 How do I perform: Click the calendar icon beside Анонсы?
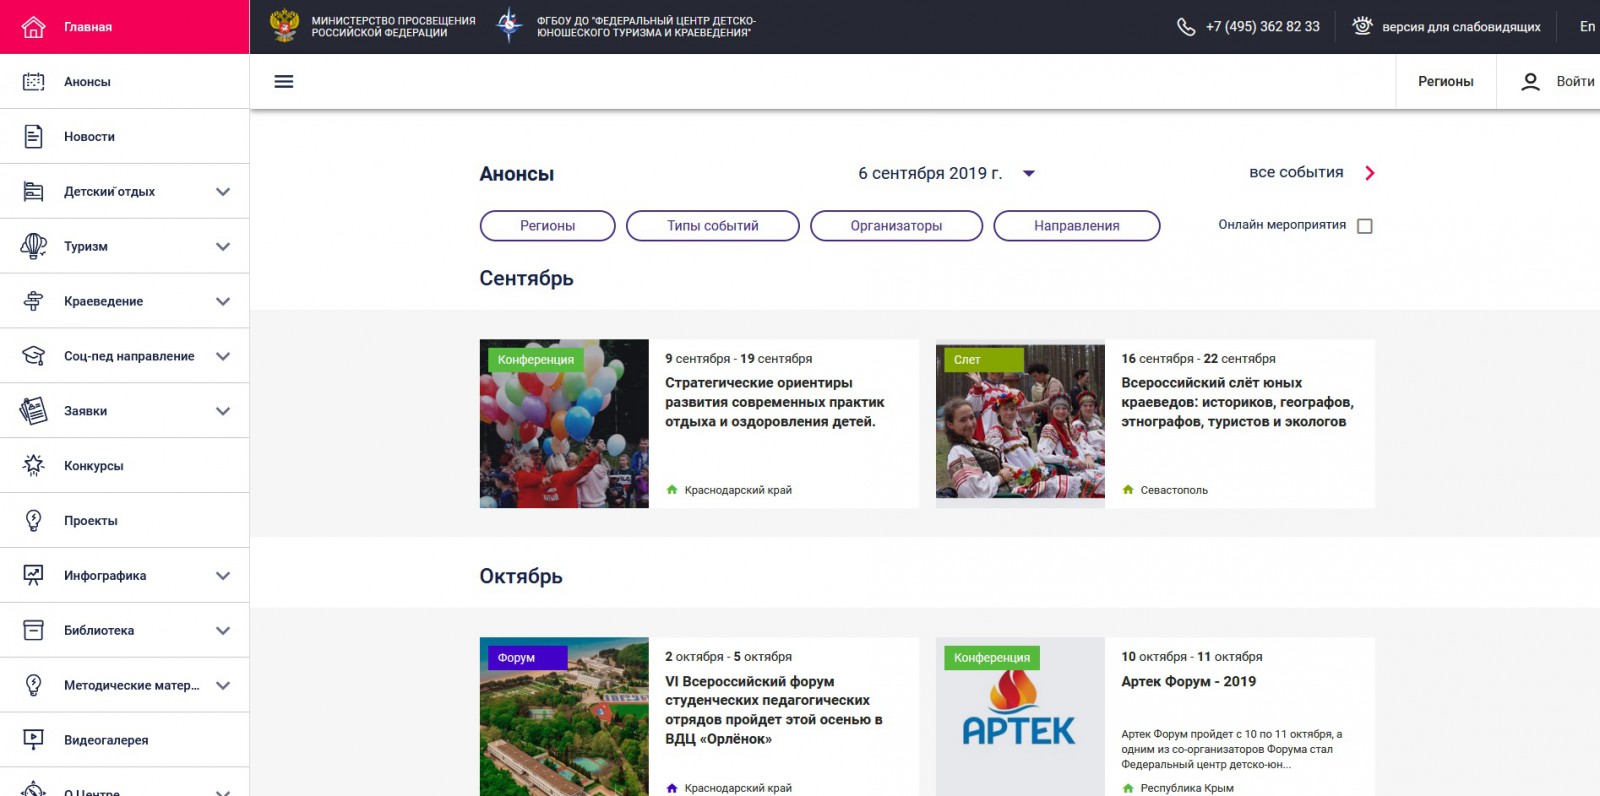click(33, 82)
